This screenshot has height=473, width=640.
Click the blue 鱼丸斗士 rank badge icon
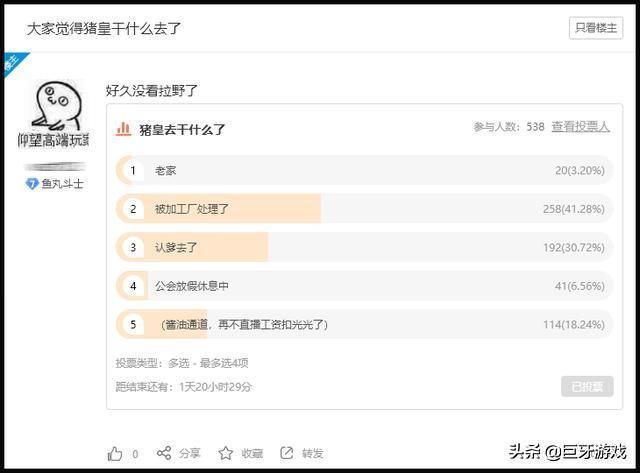32,184
